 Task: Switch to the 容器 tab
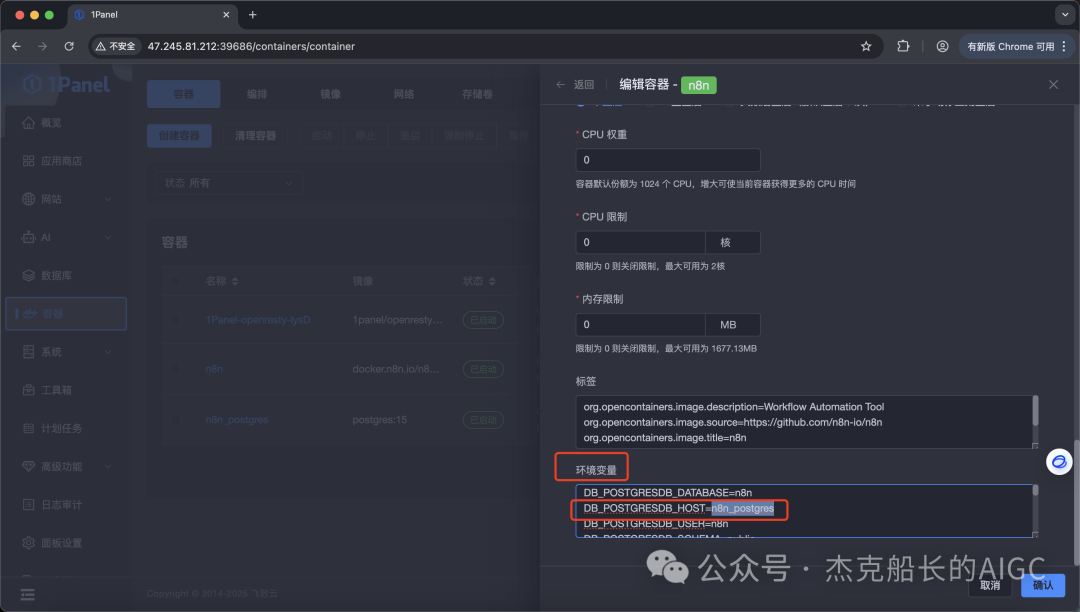183,94
